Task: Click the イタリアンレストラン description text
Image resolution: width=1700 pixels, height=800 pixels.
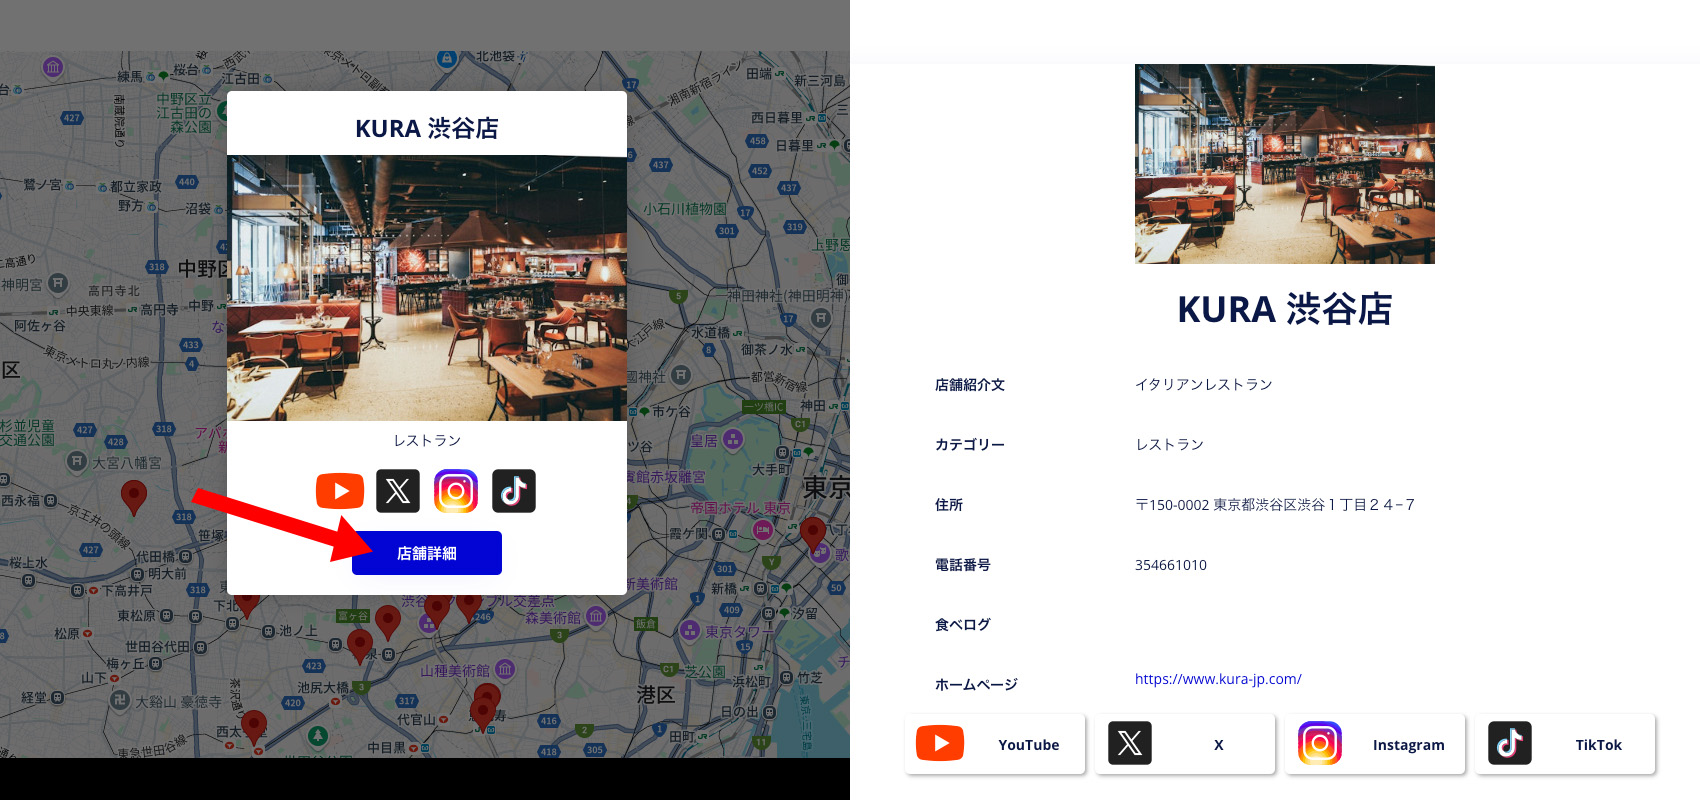Action: 1204,385
